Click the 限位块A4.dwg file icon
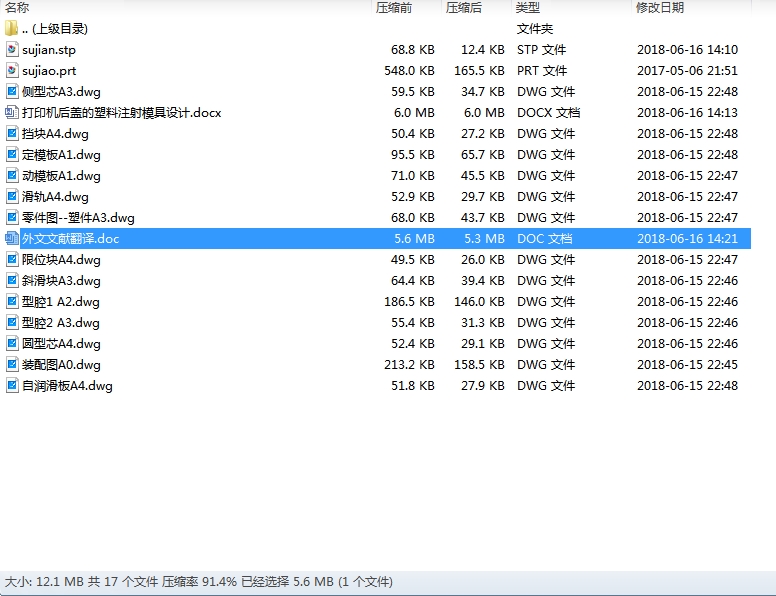This screenshot has width=776, height=596. [x=12, y=259]
